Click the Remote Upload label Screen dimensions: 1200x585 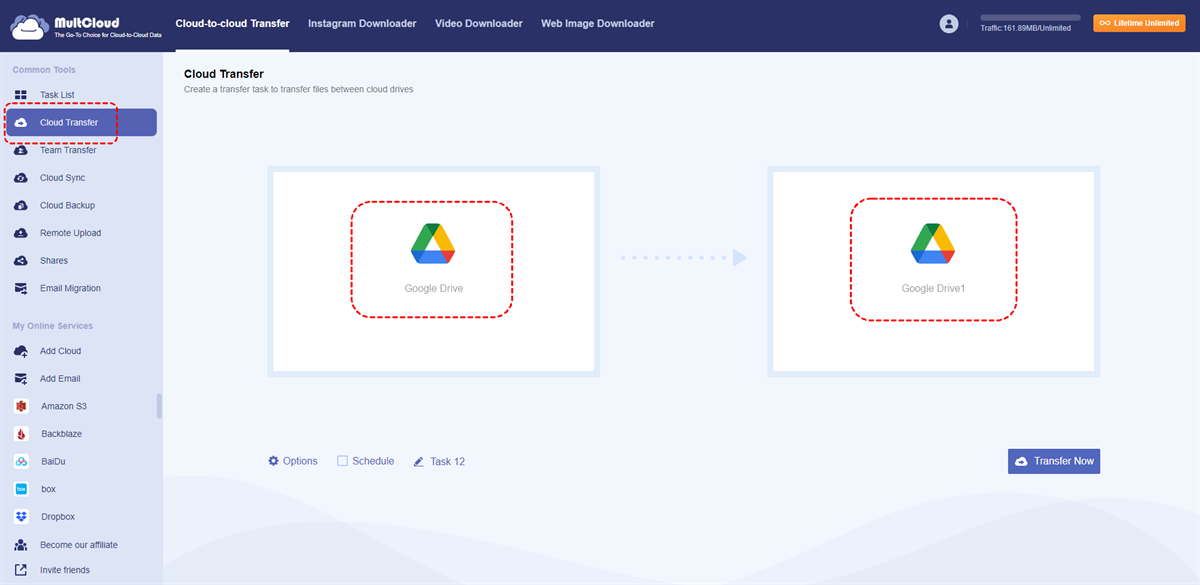tap(70, 233)
